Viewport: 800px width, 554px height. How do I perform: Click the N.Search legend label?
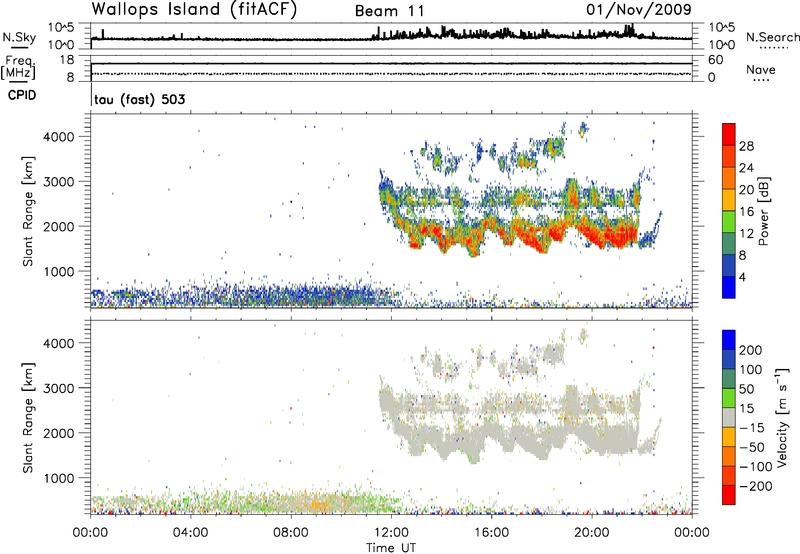772,37
